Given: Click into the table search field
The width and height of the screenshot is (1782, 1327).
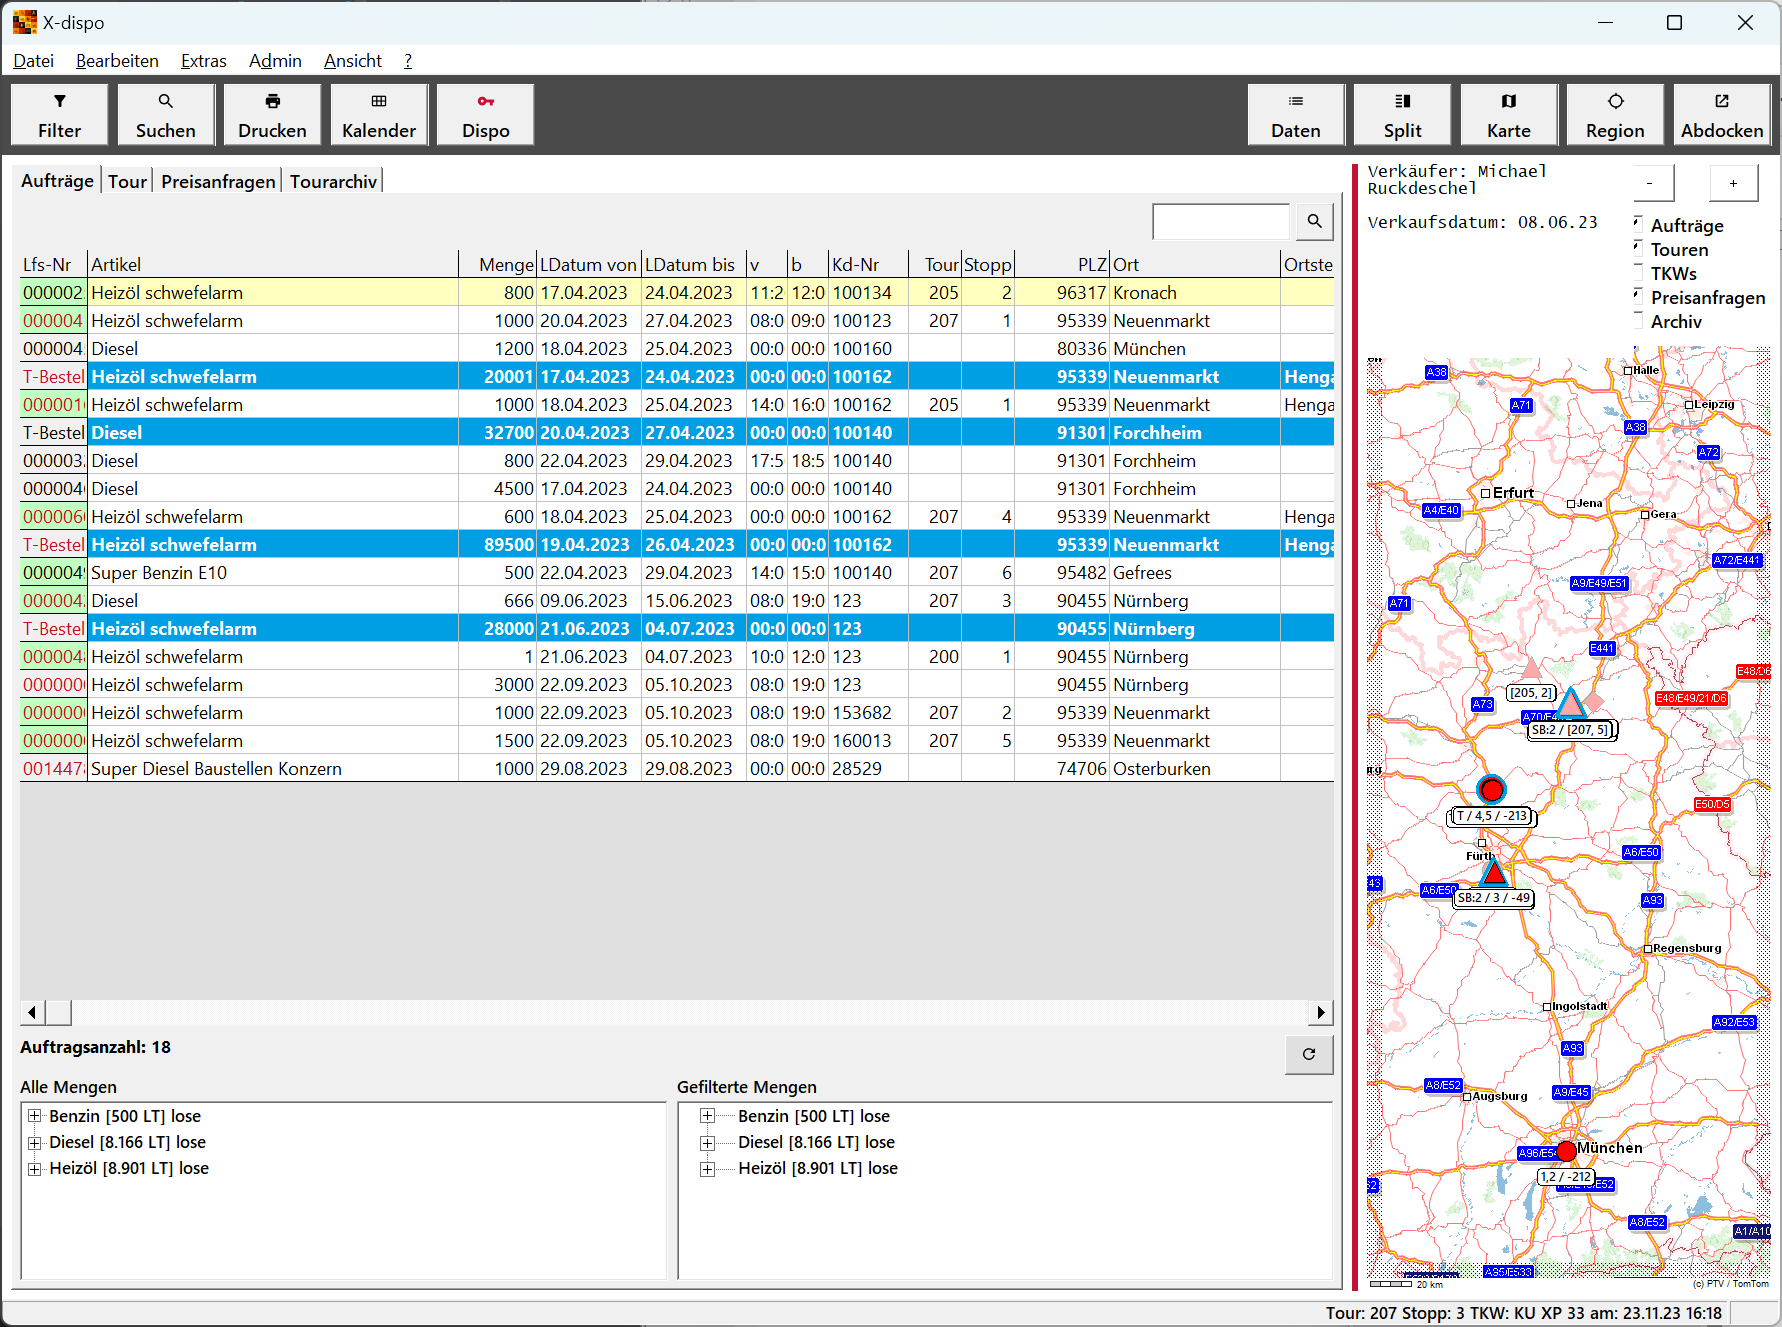Looking at the screenshot, I should 1221,221.
